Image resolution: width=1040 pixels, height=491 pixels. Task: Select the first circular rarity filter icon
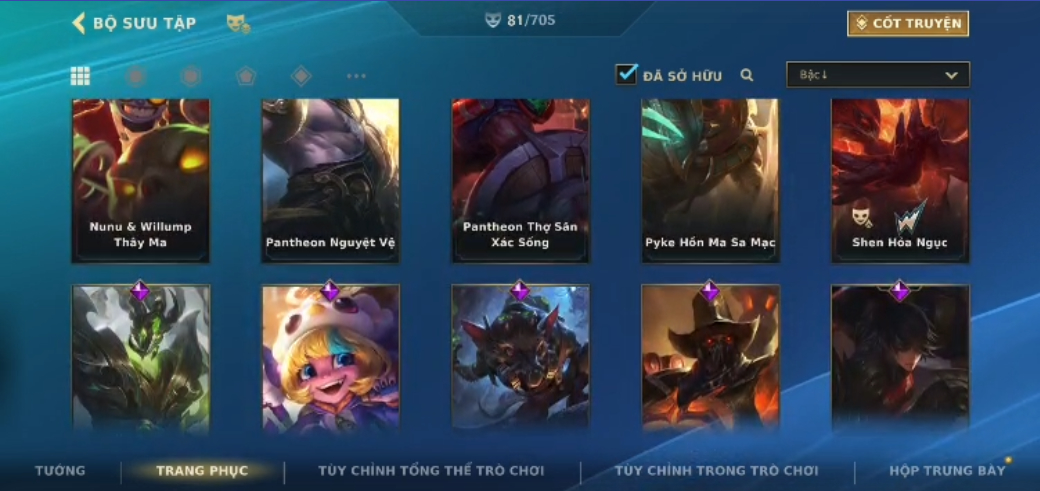click(135, 76)
